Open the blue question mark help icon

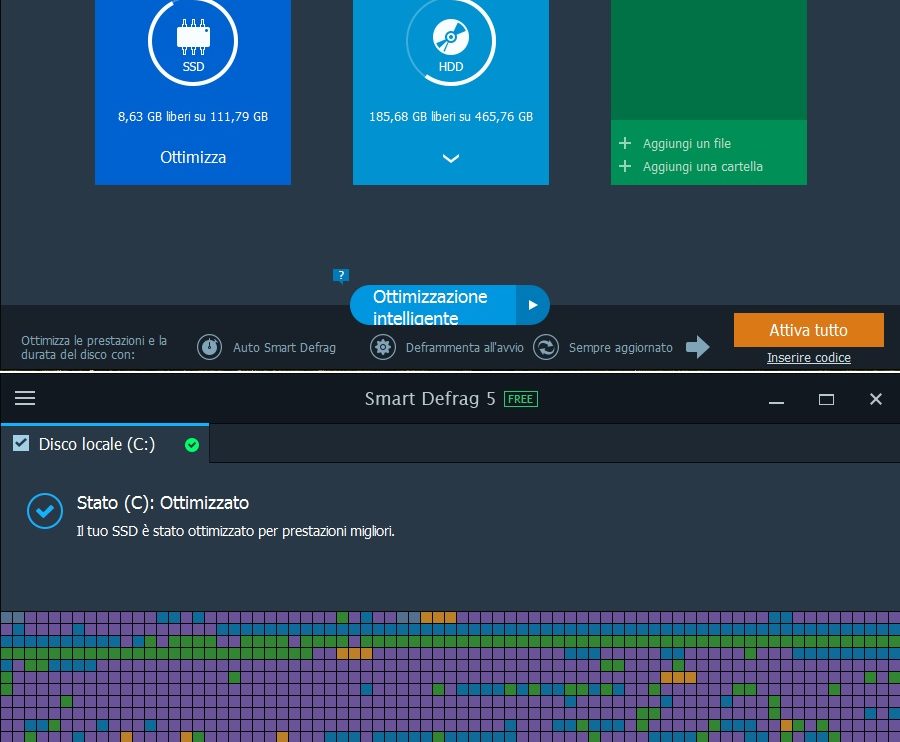(x=341, y=276)
